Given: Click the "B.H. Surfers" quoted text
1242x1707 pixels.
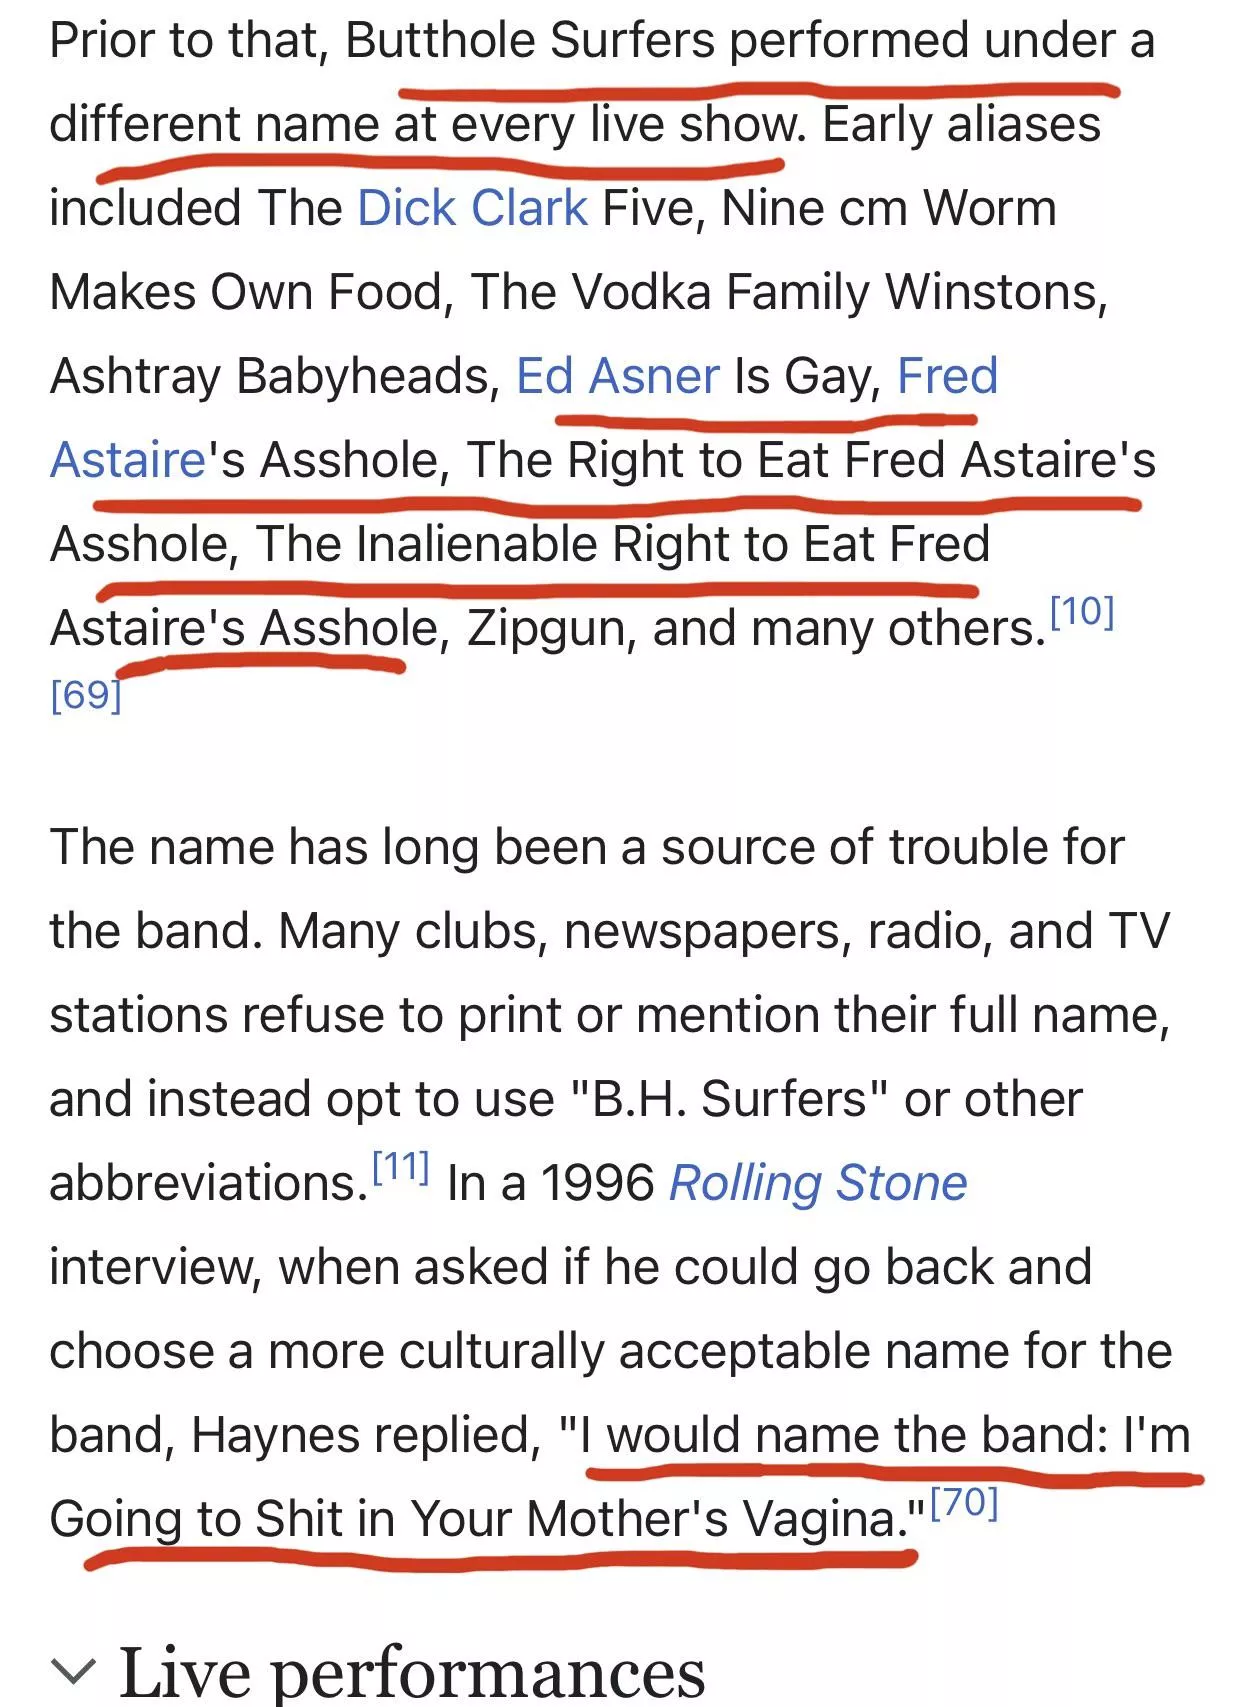Looking at the screenshot, I should pyautogui.click(x=731, y=1099).
